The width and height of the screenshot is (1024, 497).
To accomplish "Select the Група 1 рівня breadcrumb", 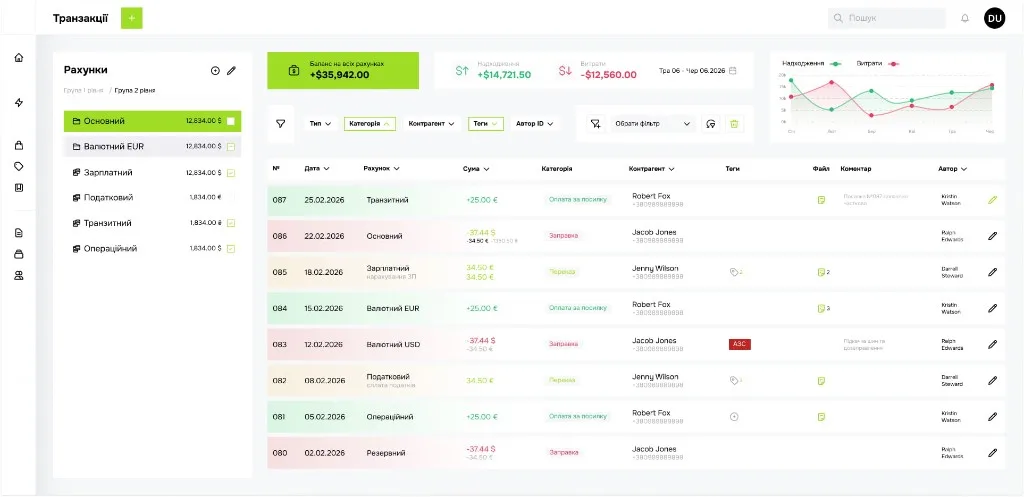I will (84, 90).
